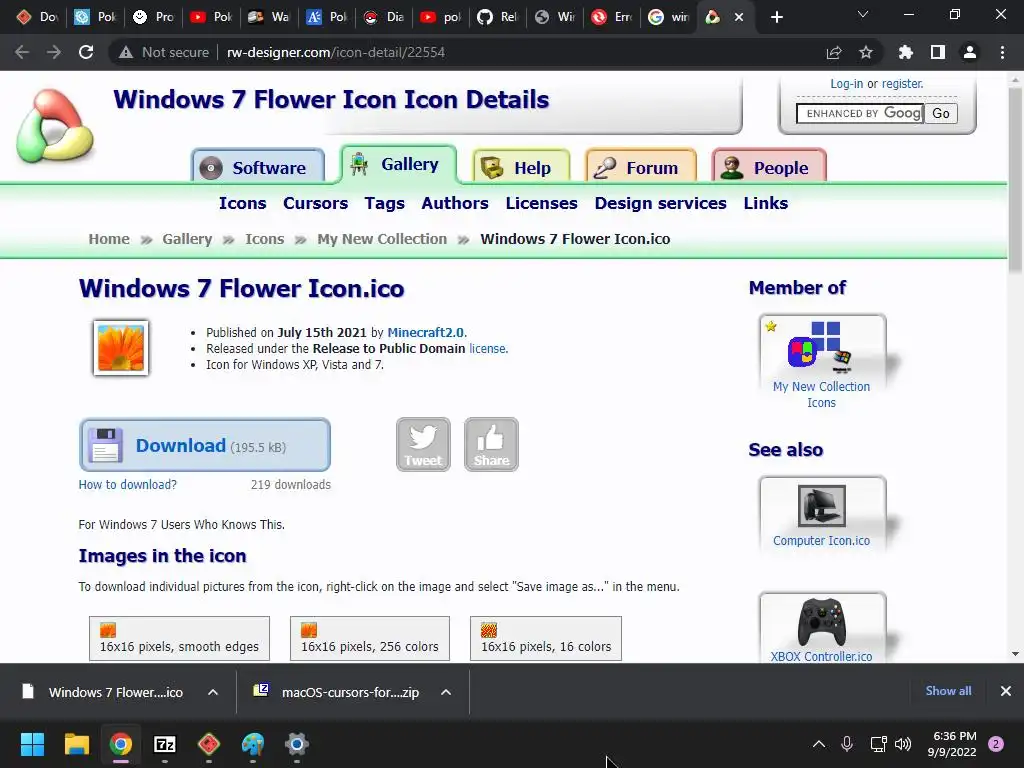Bookmark this page with star icon
Viewport: 1024px width, 768px height.
pyautogui.click(x=866, y=52)
